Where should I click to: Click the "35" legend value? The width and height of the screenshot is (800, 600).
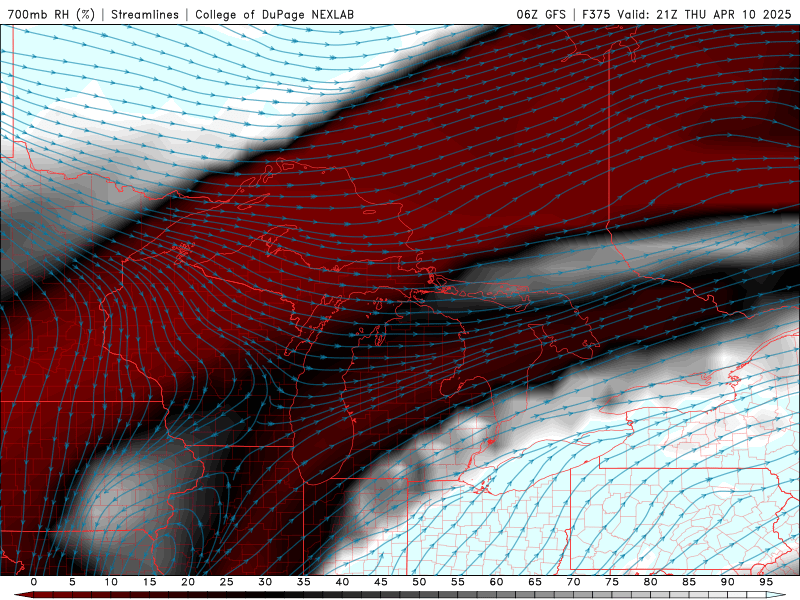pos(303,582)
